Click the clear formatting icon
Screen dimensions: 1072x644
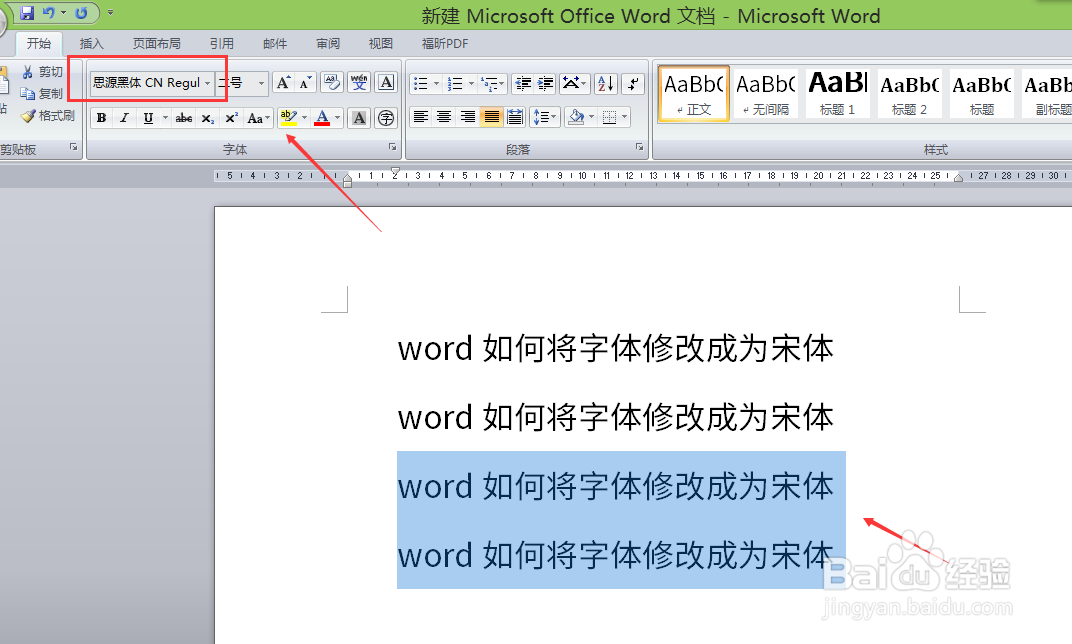point(330,82)
